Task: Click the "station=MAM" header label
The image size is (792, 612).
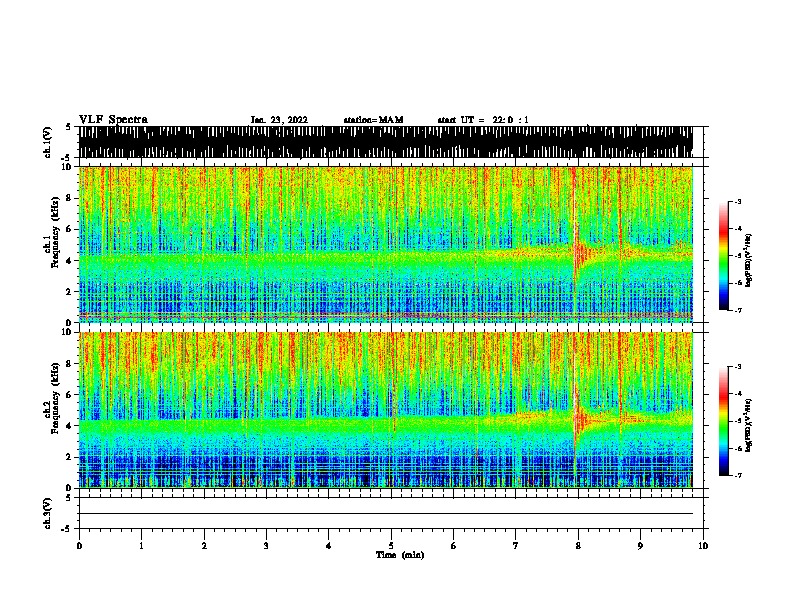Action: coord(373,120)
